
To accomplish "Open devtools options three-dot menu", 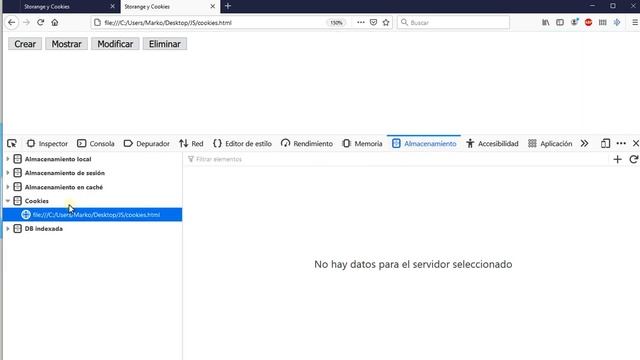I will click(x=621, y=143).
